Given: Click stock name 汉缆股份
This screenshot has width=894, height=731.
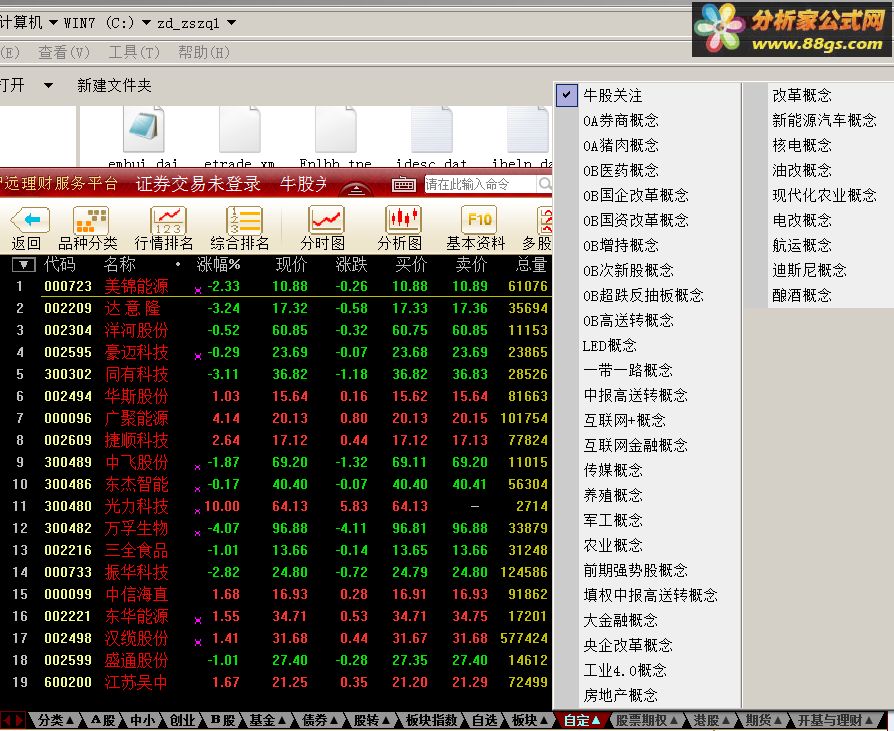Looking at the screenshot, I should pos(136,638).
